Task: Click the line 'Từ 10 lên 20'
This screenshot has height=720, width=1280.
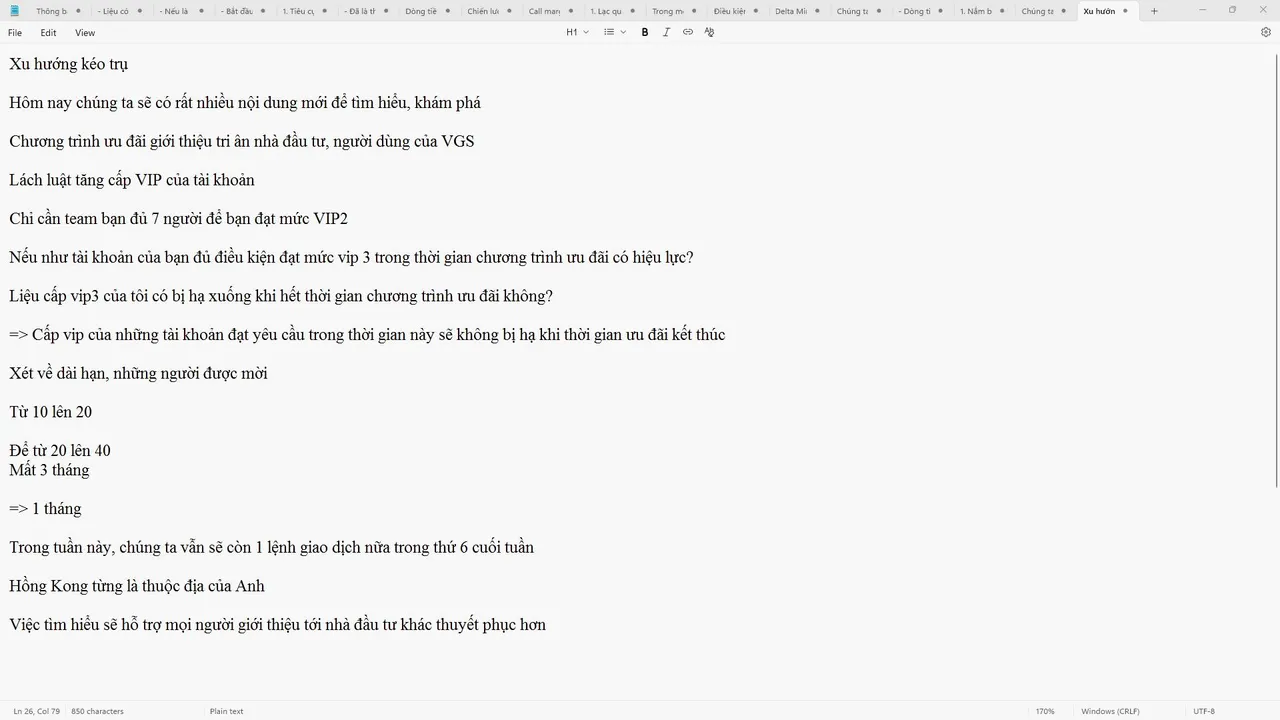Action: tap(51, 412)
